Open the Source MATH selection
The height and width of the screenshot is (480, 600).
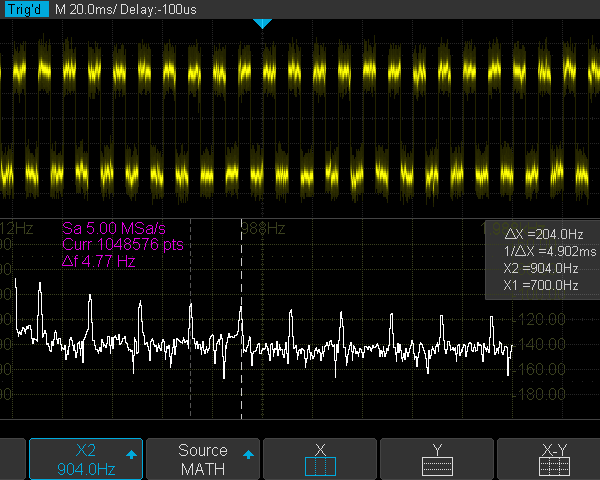[203, 459]
